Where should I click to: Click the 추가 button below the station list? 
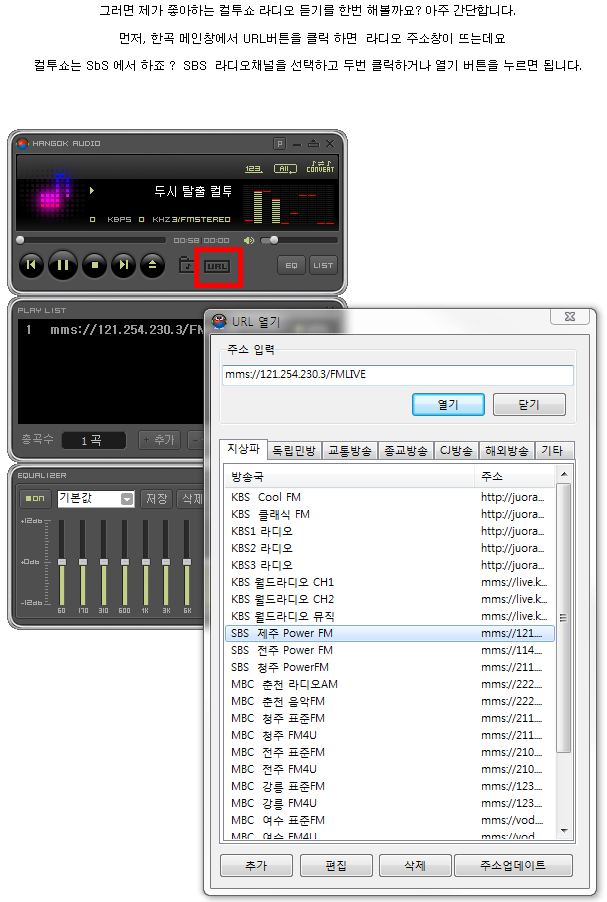pyautogui.click(x=257, y=865)
